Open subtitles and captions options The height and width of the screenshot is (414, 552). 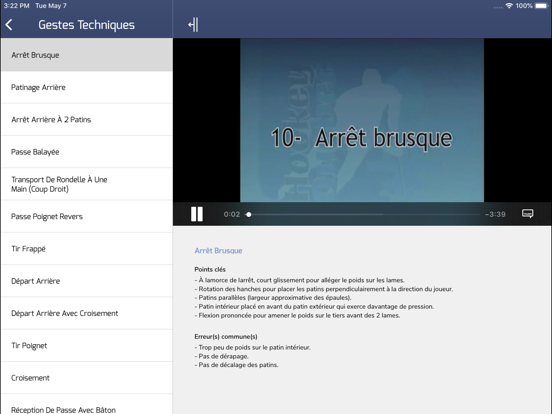527,213
